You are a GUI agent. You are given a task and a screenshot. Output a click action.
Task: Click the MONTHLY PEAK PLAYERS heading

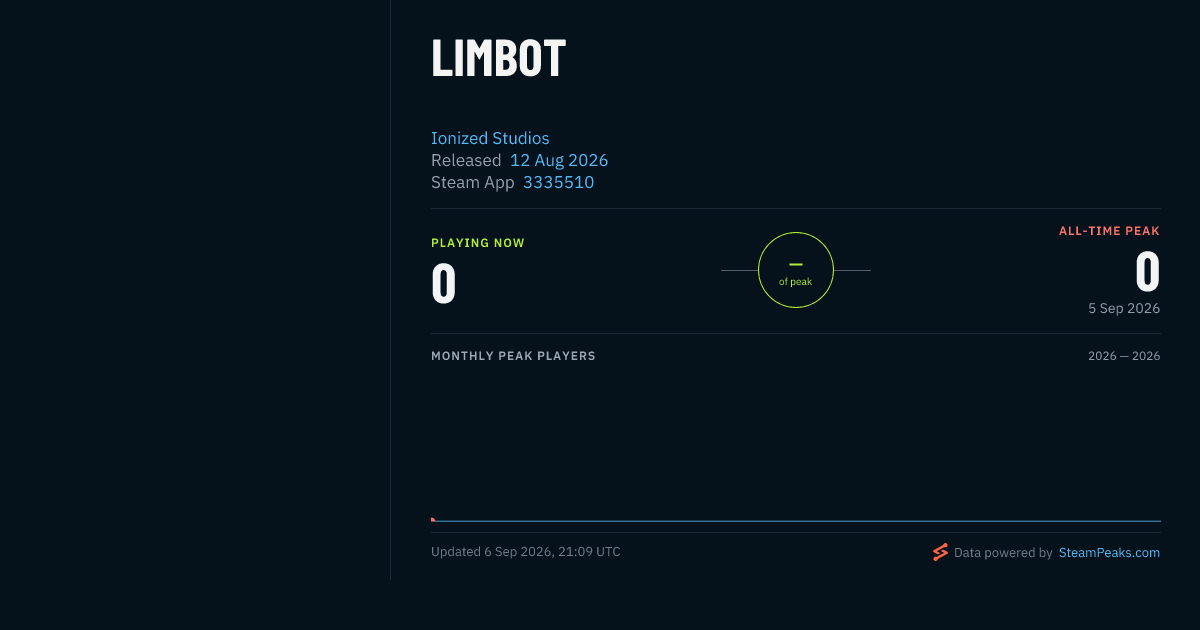[x=513, y=356]
